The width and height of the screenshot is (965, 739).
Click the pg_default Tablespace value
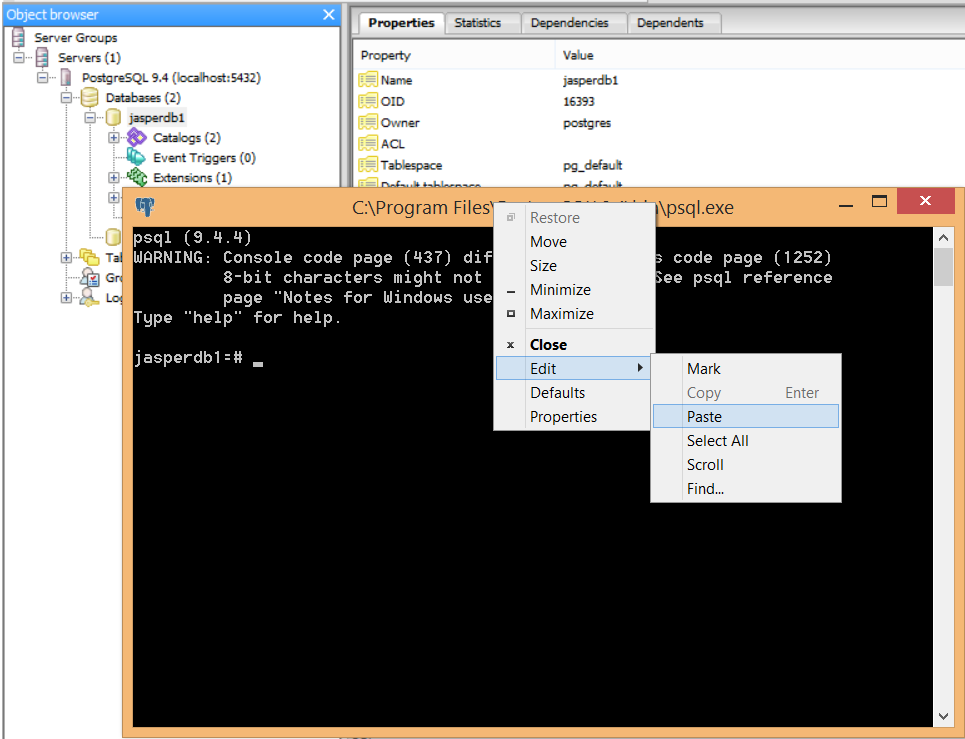pos(593,166)
